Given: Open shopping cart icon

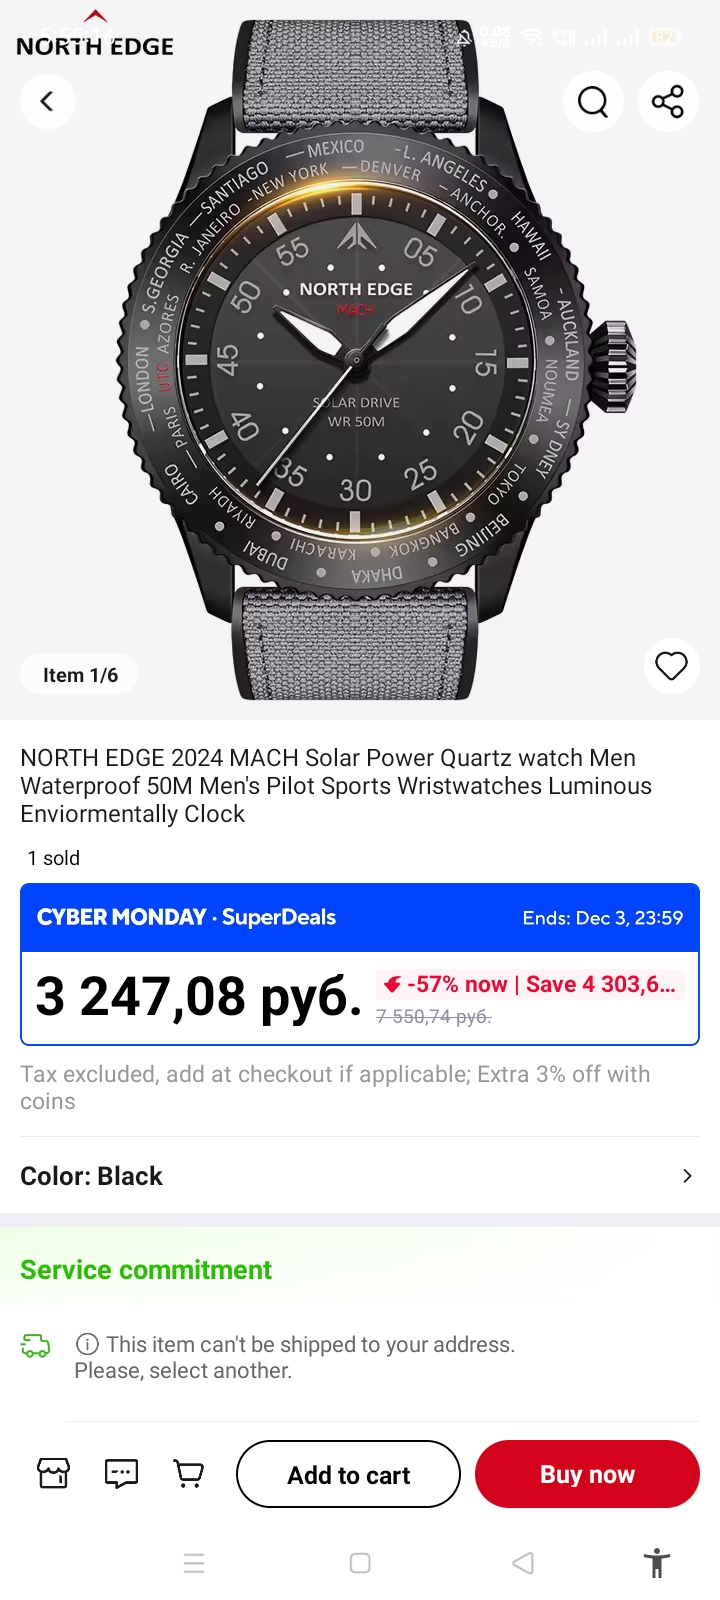Looking at the screenshot, I should click(x=188, y=1473).
